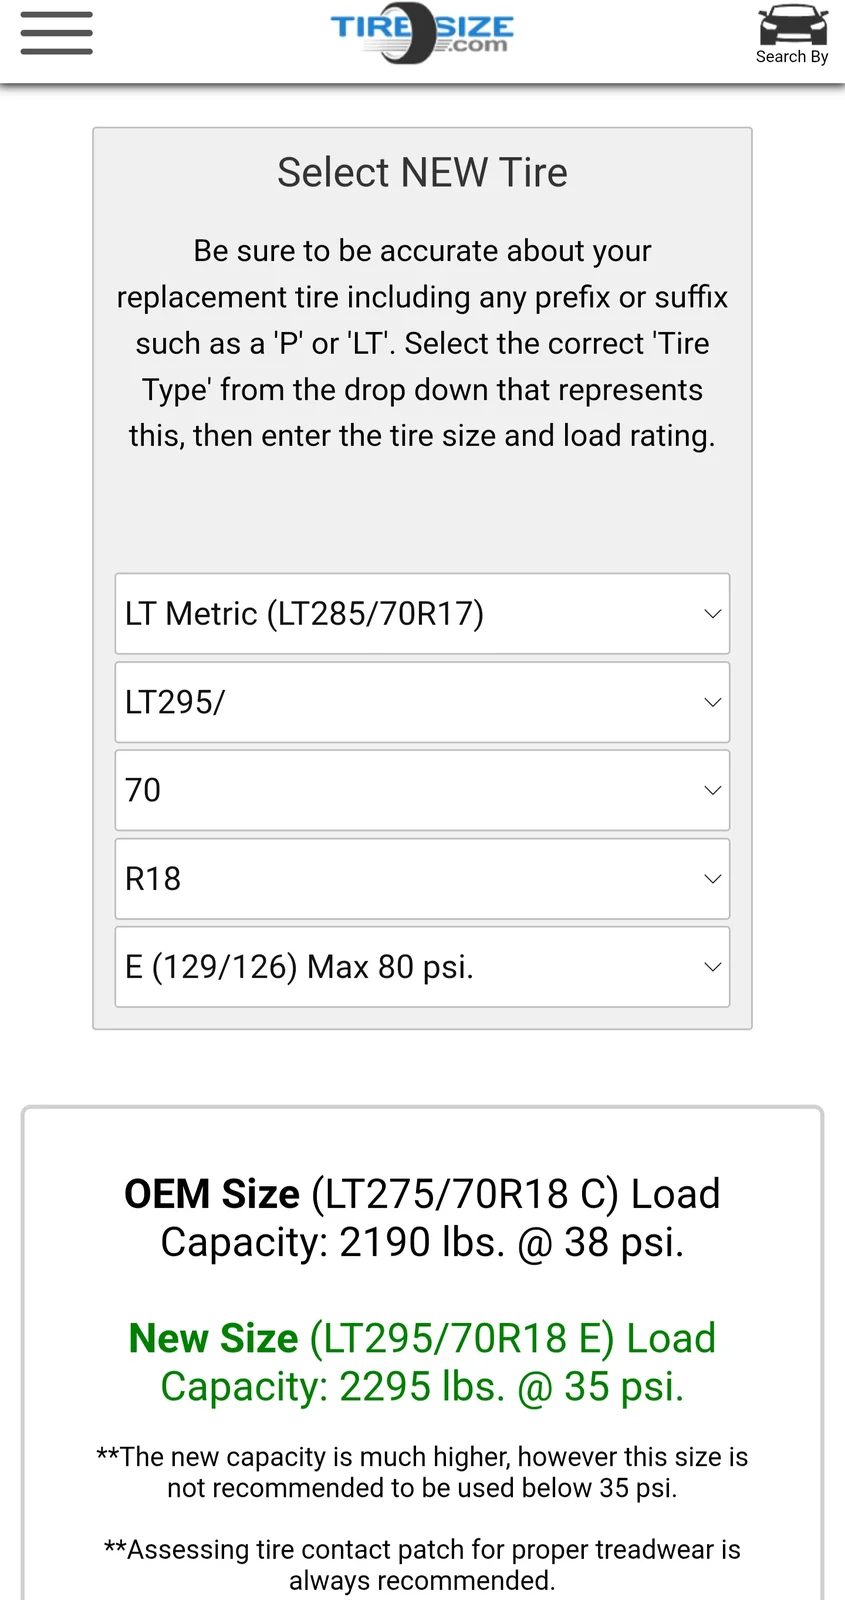This screenshot has width=845, height=1600.
Task: Tap the Search By car icon
Action: tap(792, 24)
